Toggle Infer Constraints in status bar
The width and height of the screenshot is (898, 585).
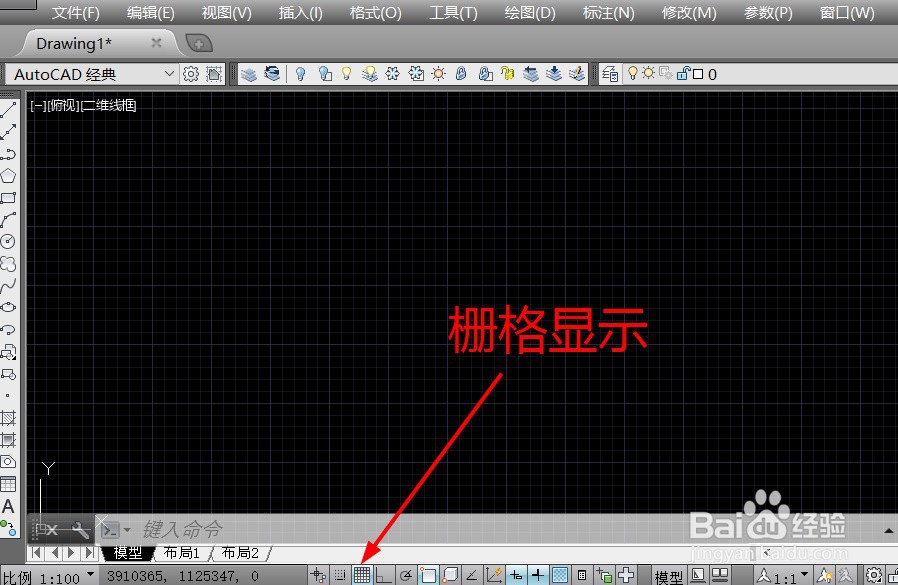tap(318, 575)
